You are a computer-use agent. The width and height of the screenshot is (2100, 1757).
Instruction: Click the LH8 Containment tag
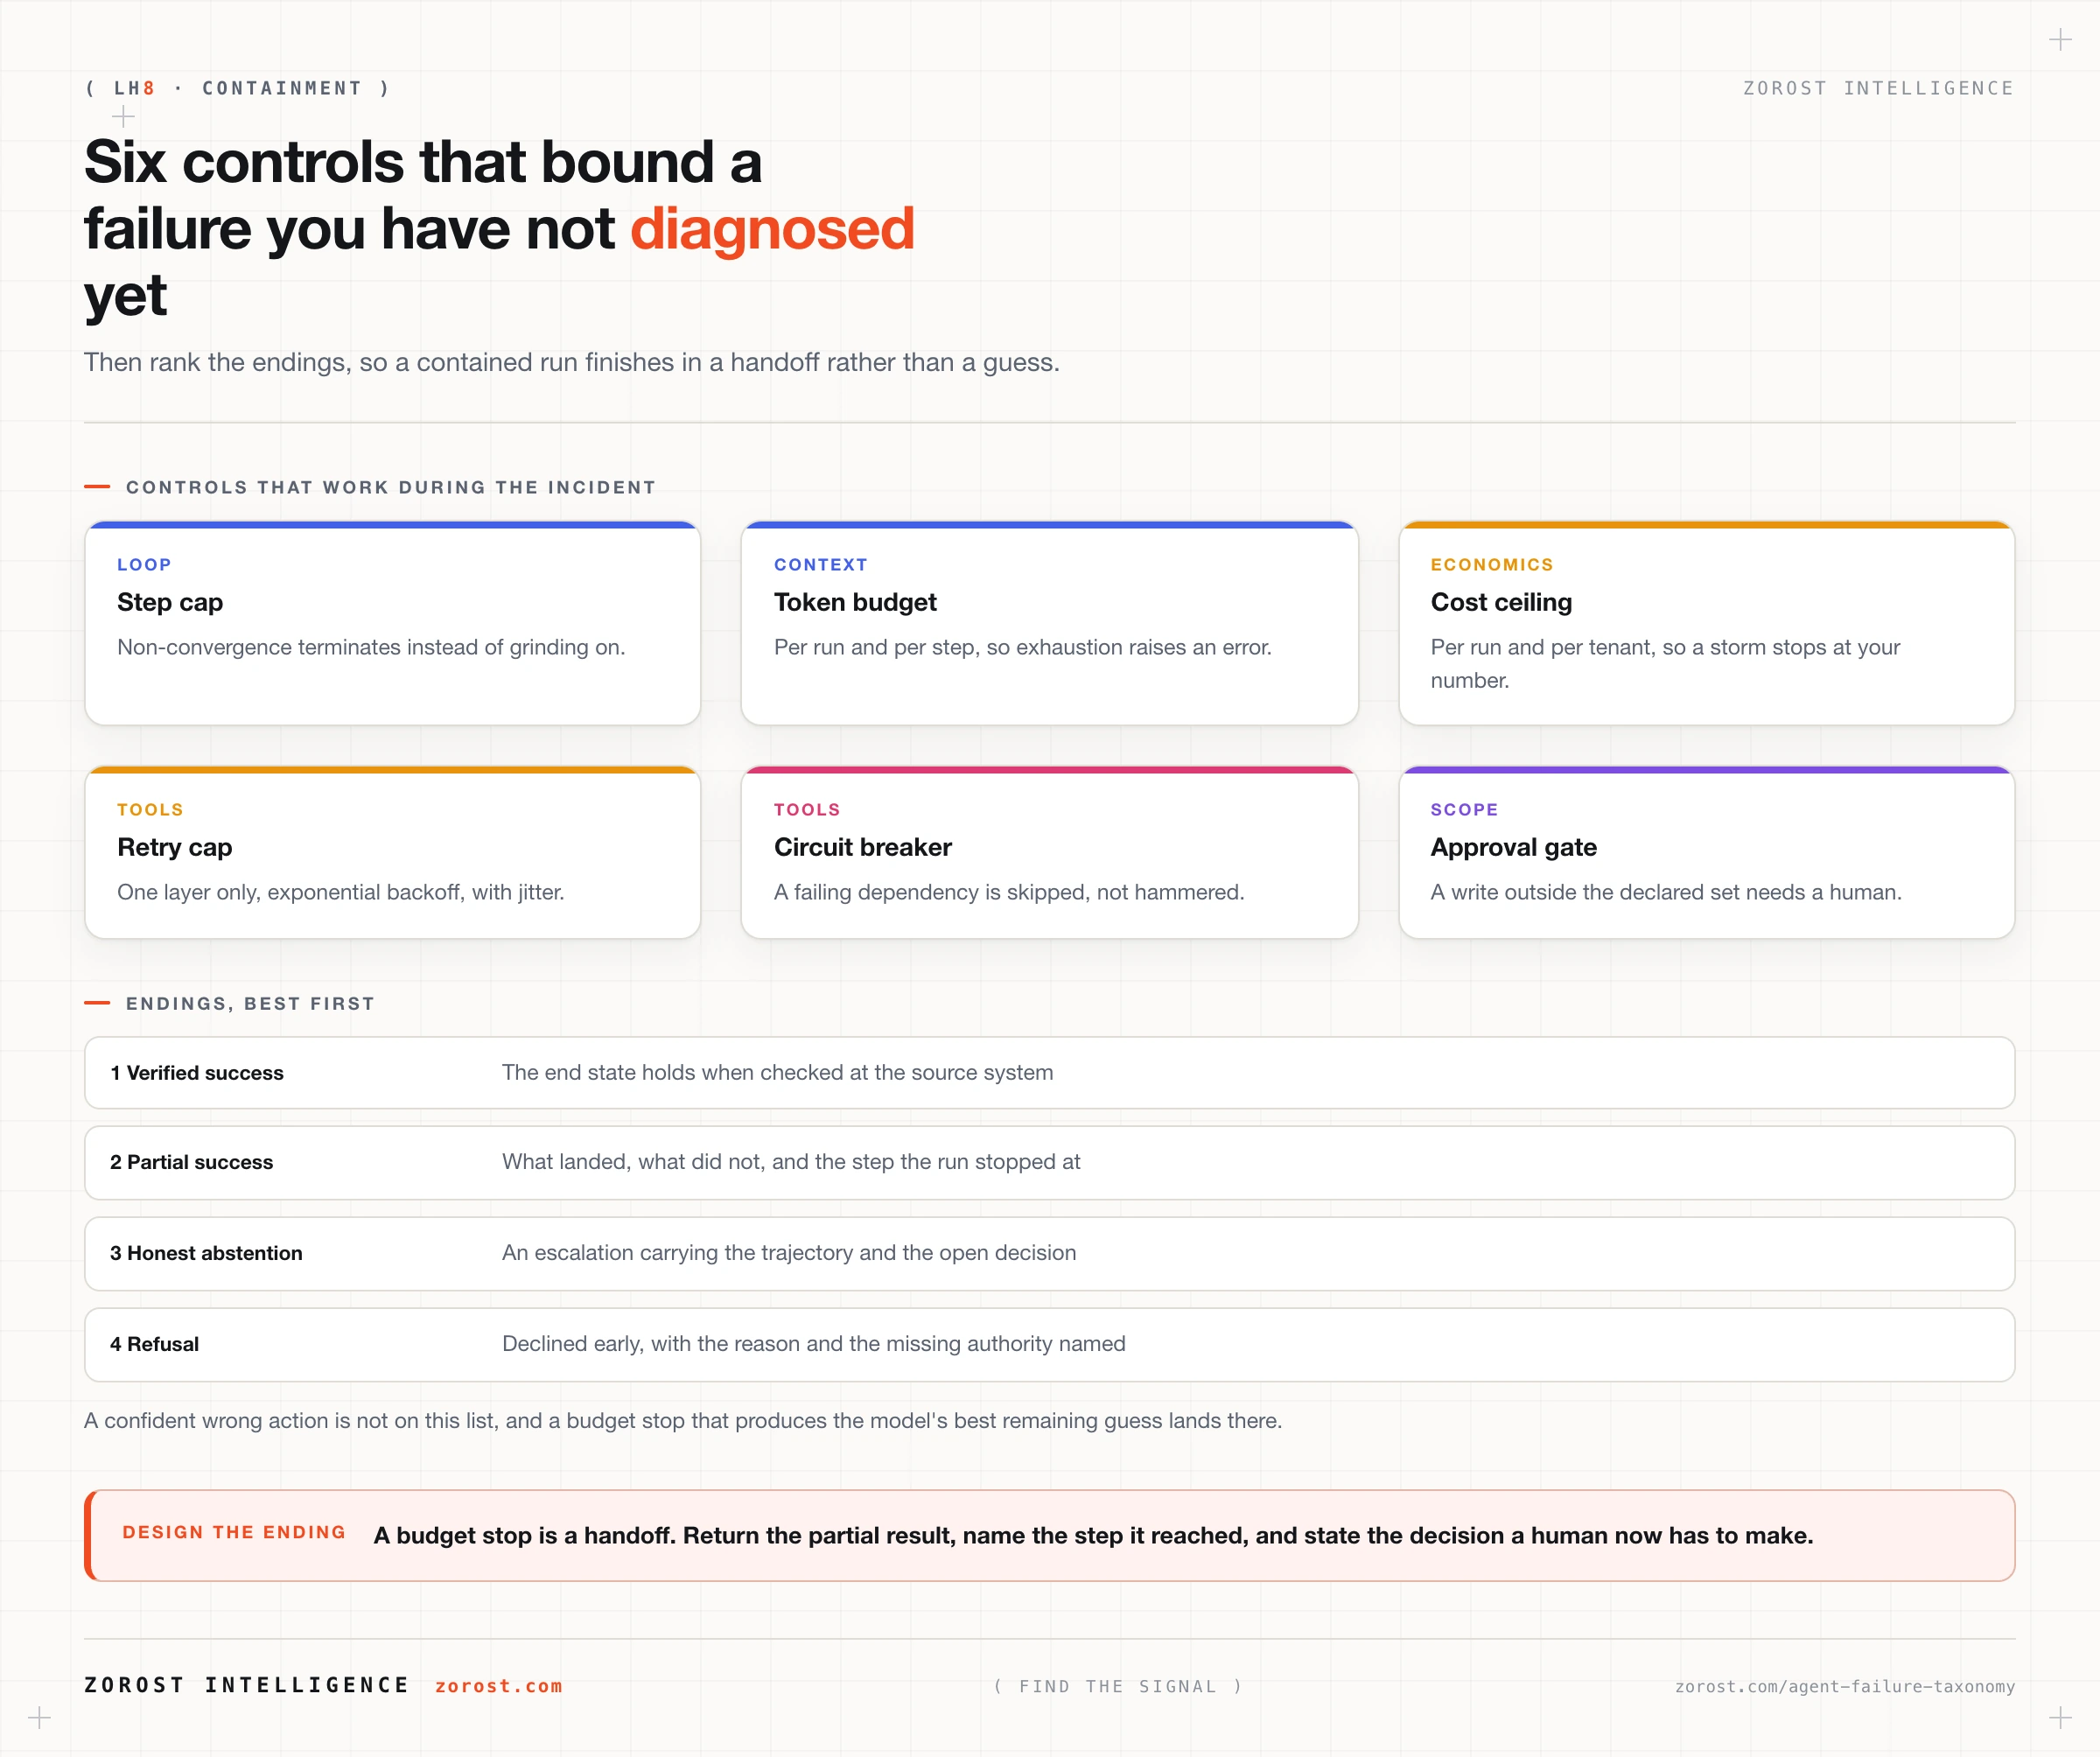[238, 88]
